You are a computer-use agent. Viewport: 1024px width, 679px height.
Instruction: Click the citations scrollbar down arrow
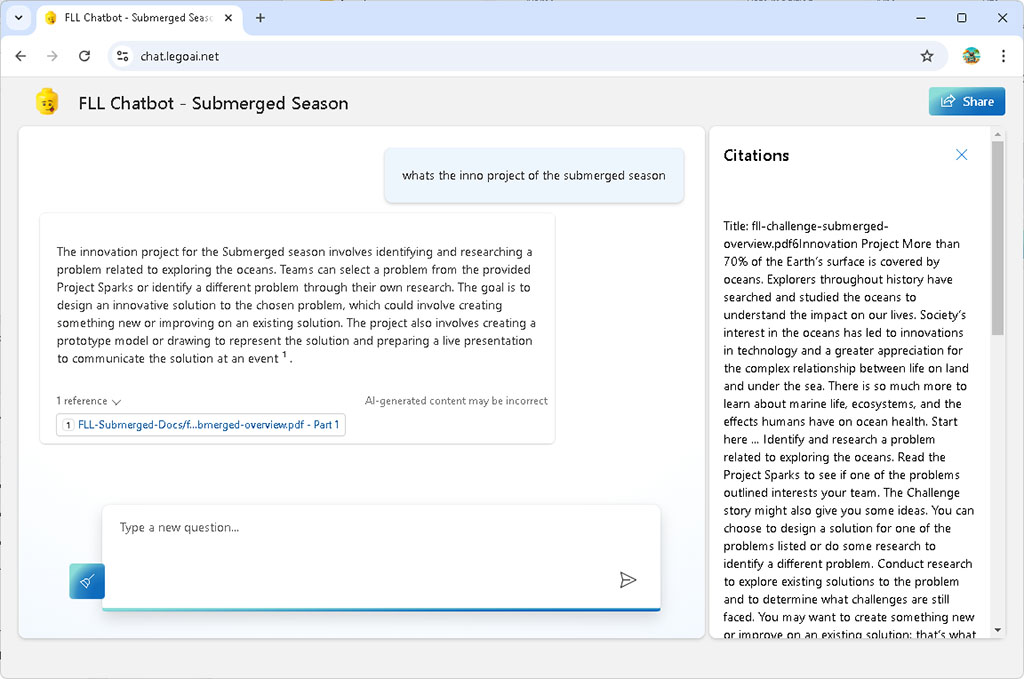click(x=997, y=630)
